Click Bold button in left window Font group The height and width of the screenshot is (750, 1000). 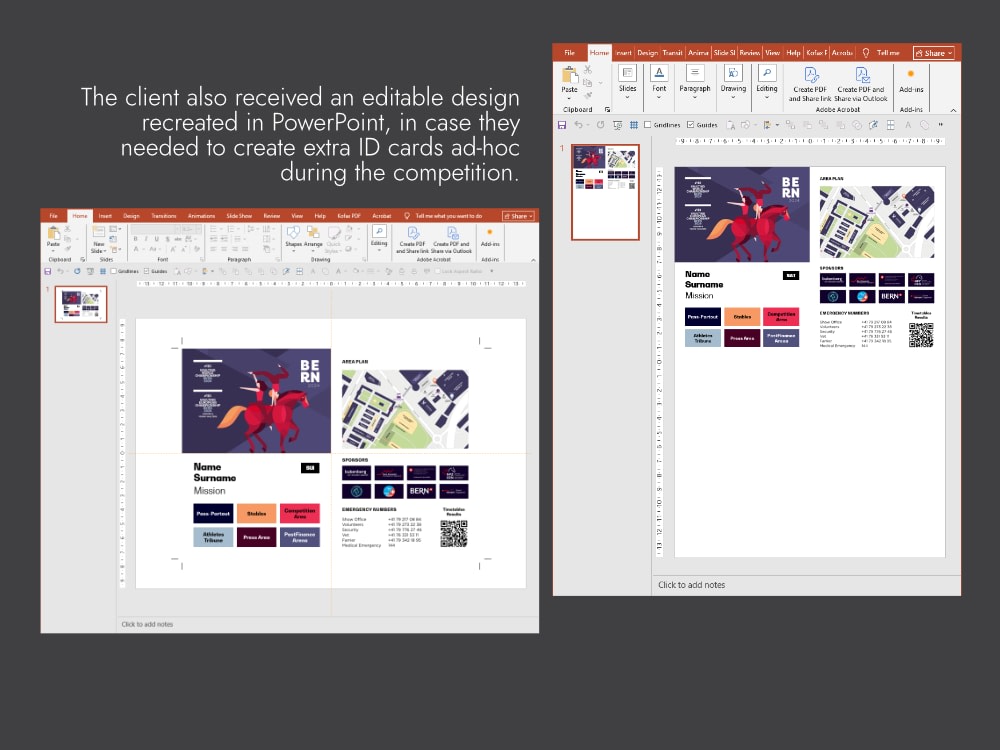pyautogui.click(x=135, y=239)
